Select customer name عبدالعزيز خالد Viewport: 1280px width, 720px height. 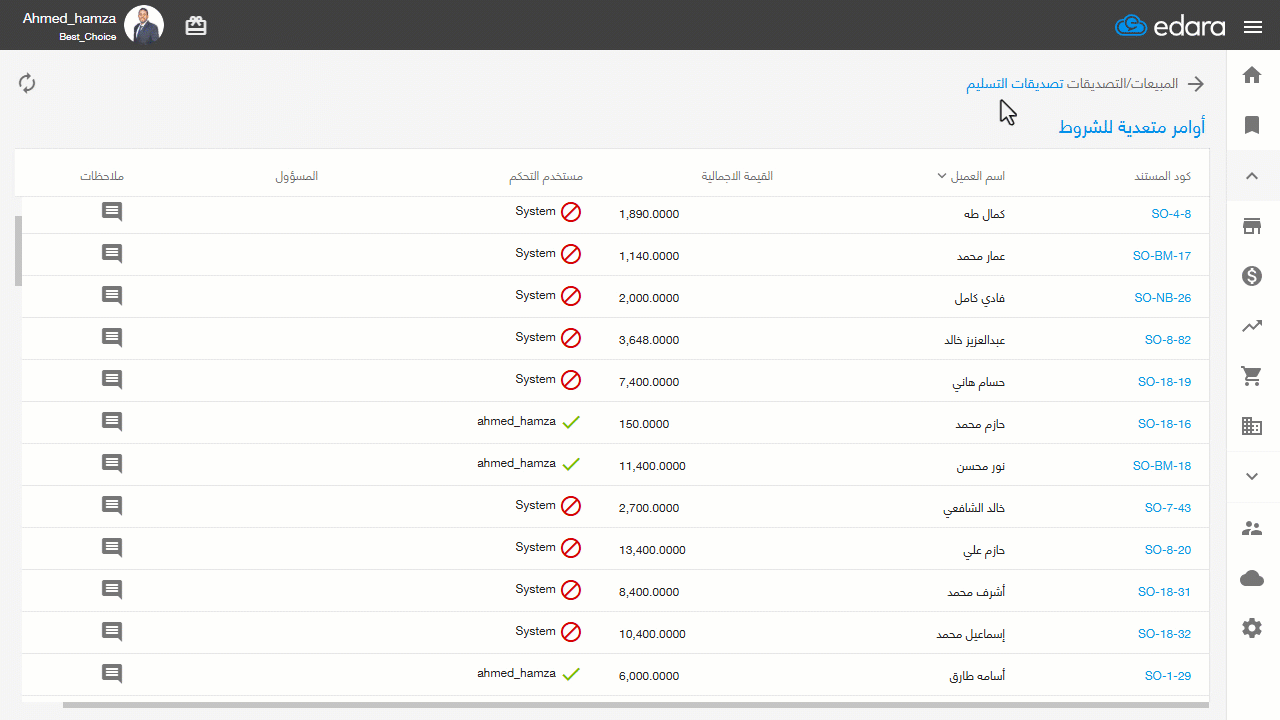975,340
